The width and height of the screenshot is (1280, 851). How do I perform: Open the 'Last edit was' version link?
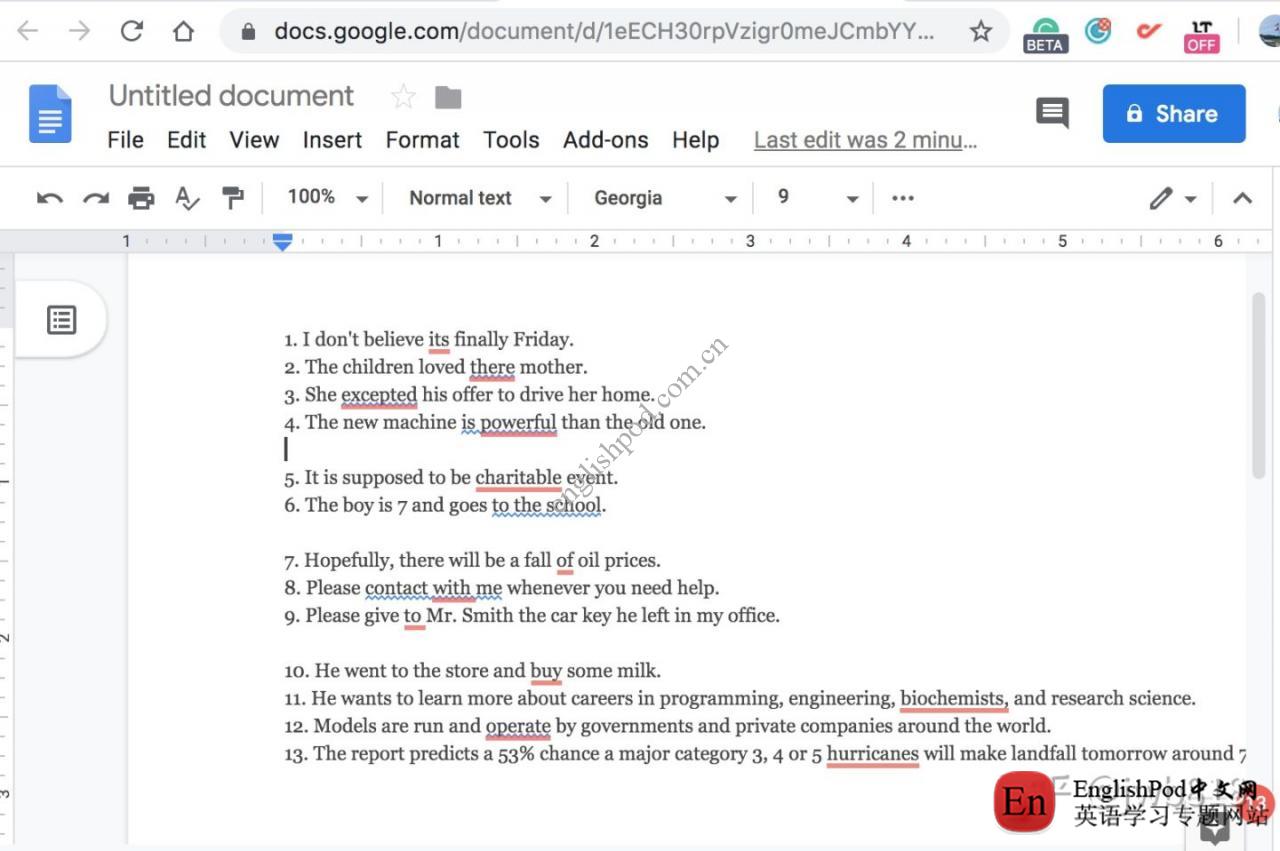point(865,140)
